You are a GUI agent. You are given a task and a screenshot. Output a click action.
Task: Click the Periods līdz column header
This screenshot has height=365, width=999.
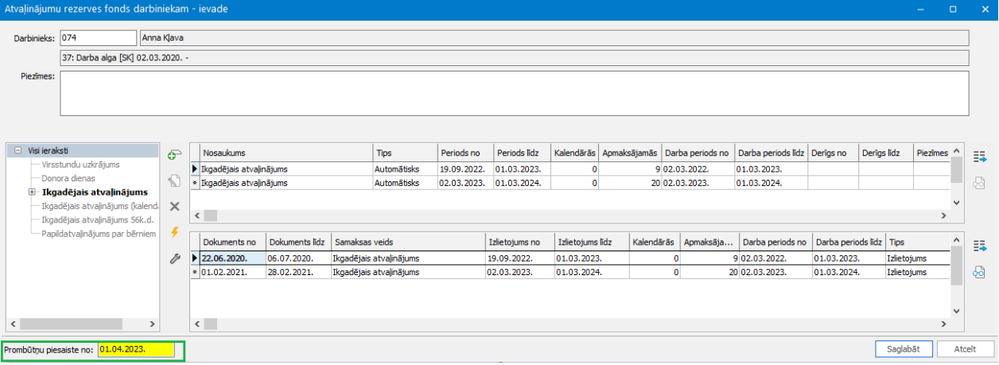click(x=522, y=153)
